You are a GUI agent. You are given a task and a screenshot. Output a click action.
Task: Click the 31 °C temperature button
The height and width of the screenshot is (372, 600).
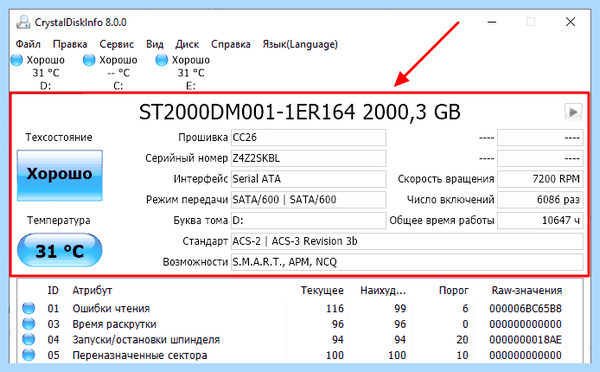(x=60, y=250)
